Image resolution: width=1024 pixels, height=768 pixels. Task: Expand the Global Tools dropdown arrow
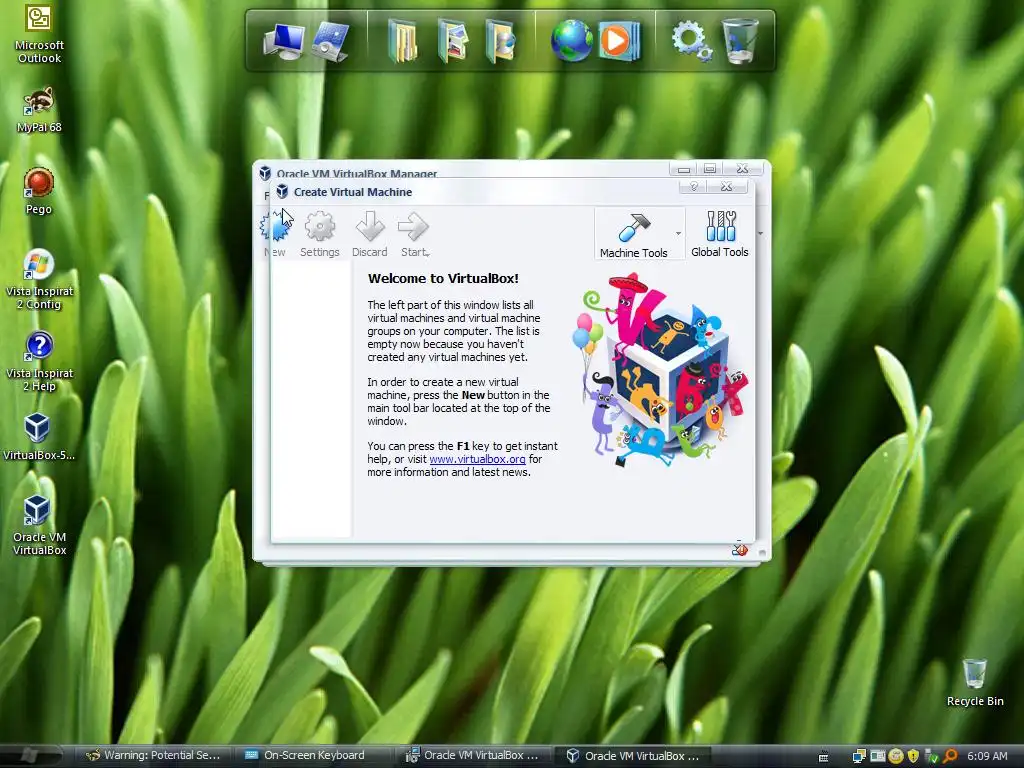tap(760, 233)
